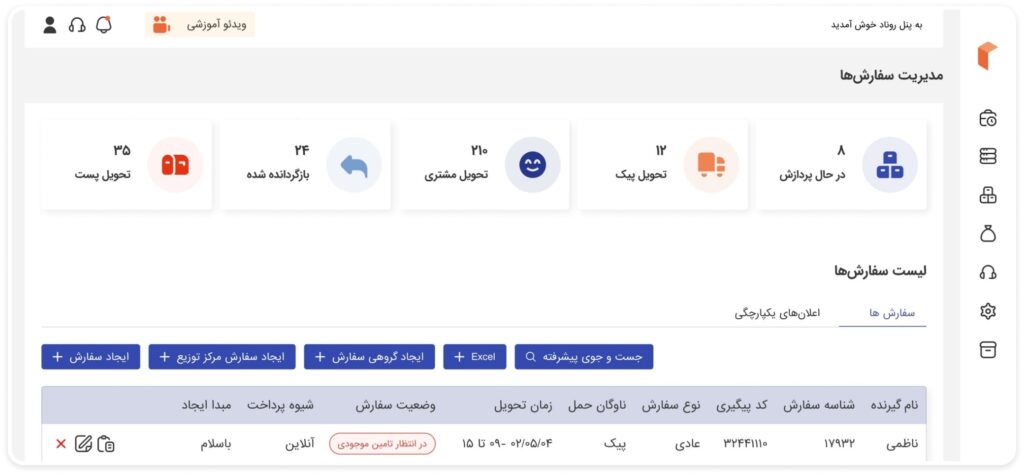Delete order with the red X icon
This screenshot has width=1024, height=475.
pos(61,443)
